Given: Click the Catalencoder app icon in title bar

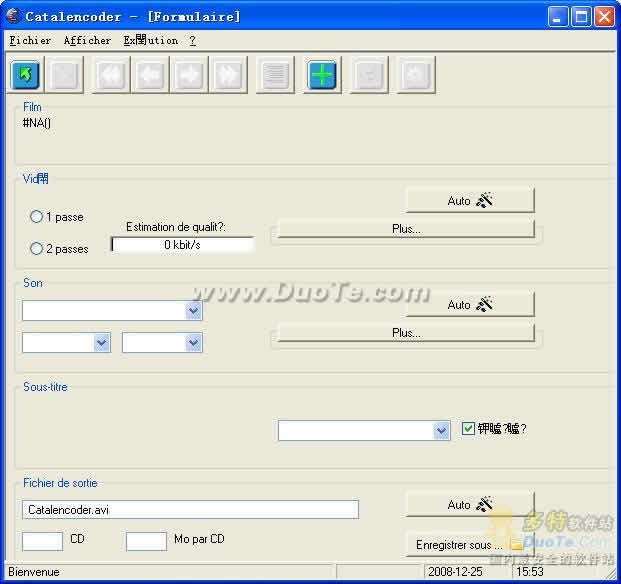Looking at the screenshot, I should point(13,16).
